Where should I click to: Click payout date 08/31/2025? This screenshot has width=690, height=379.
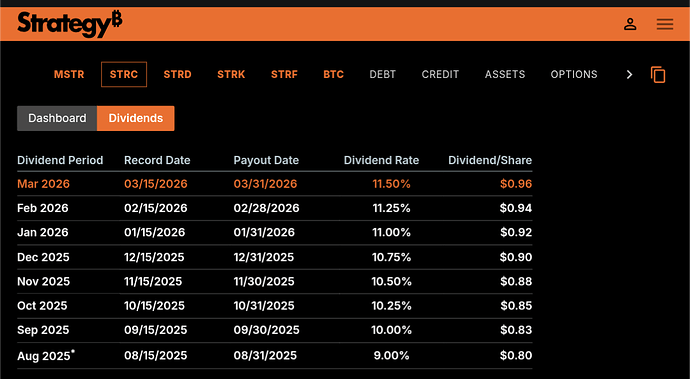pos(265,355)
